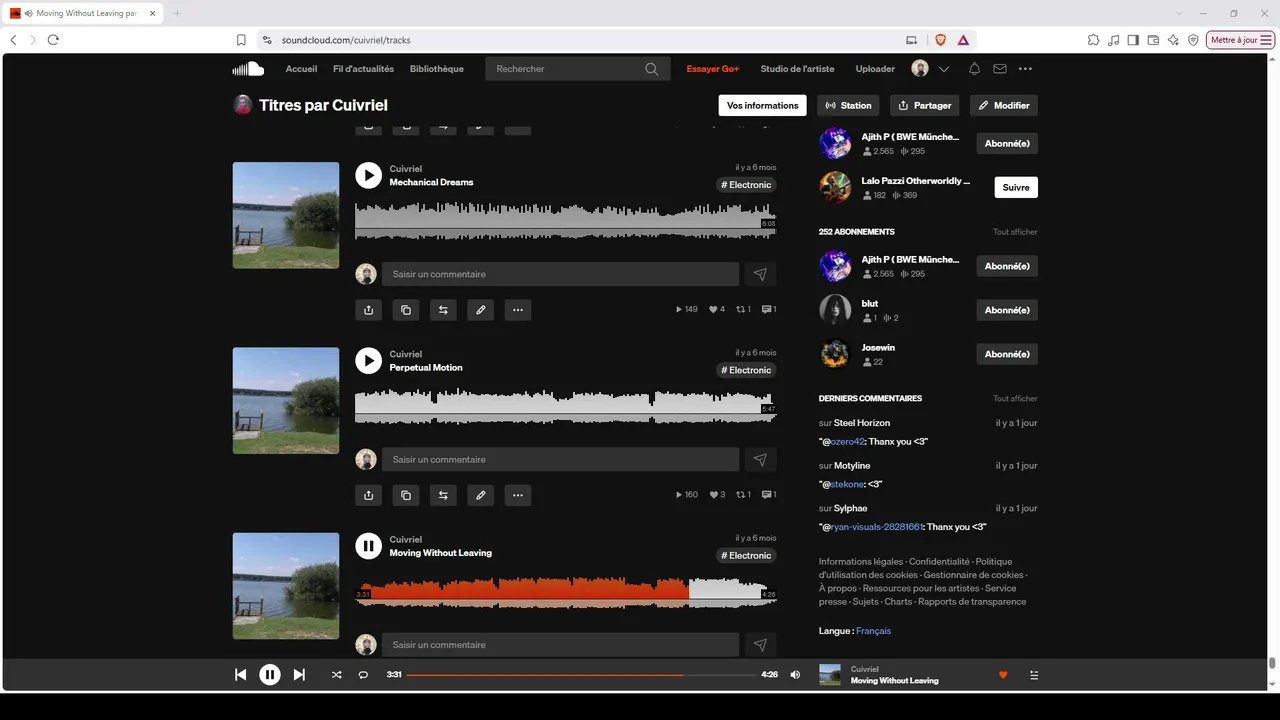The image size is (1280, 720).
Task: Click the Modifier profile button
Action: pos(1004,105)
